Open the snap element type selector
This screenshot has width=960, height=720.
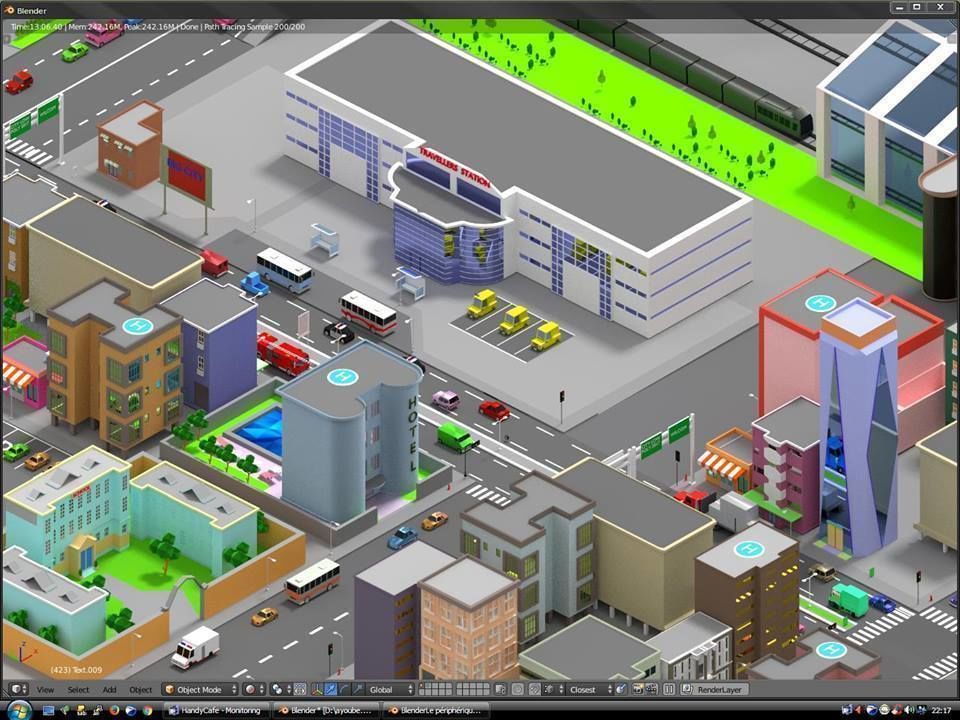coord(552,689)
